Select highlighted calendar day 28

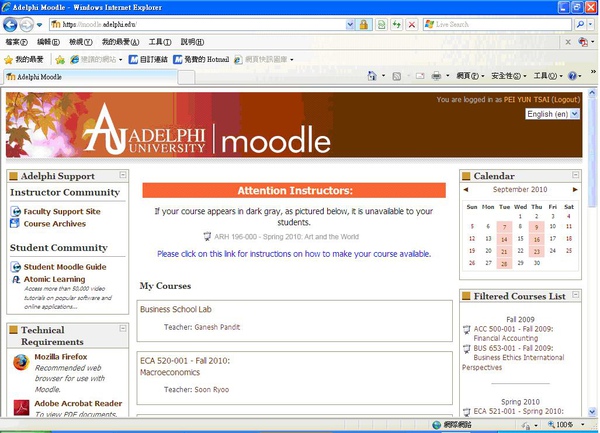(504, 264)
